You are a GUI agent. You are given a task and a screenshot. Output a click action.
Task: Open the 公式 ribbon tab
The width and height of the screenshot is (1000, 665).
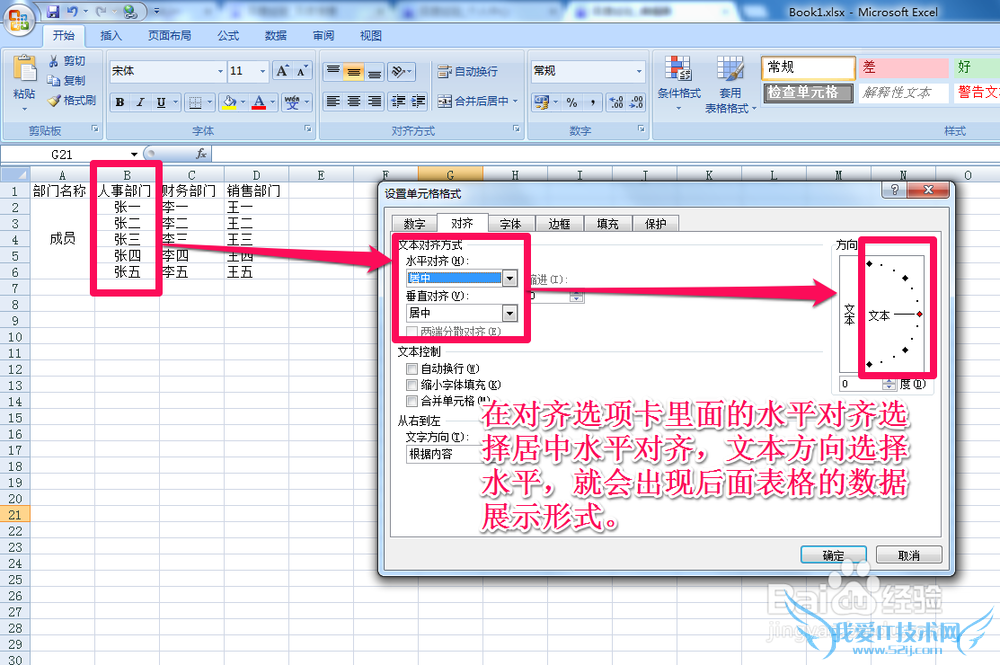click(x=228, y=36)
